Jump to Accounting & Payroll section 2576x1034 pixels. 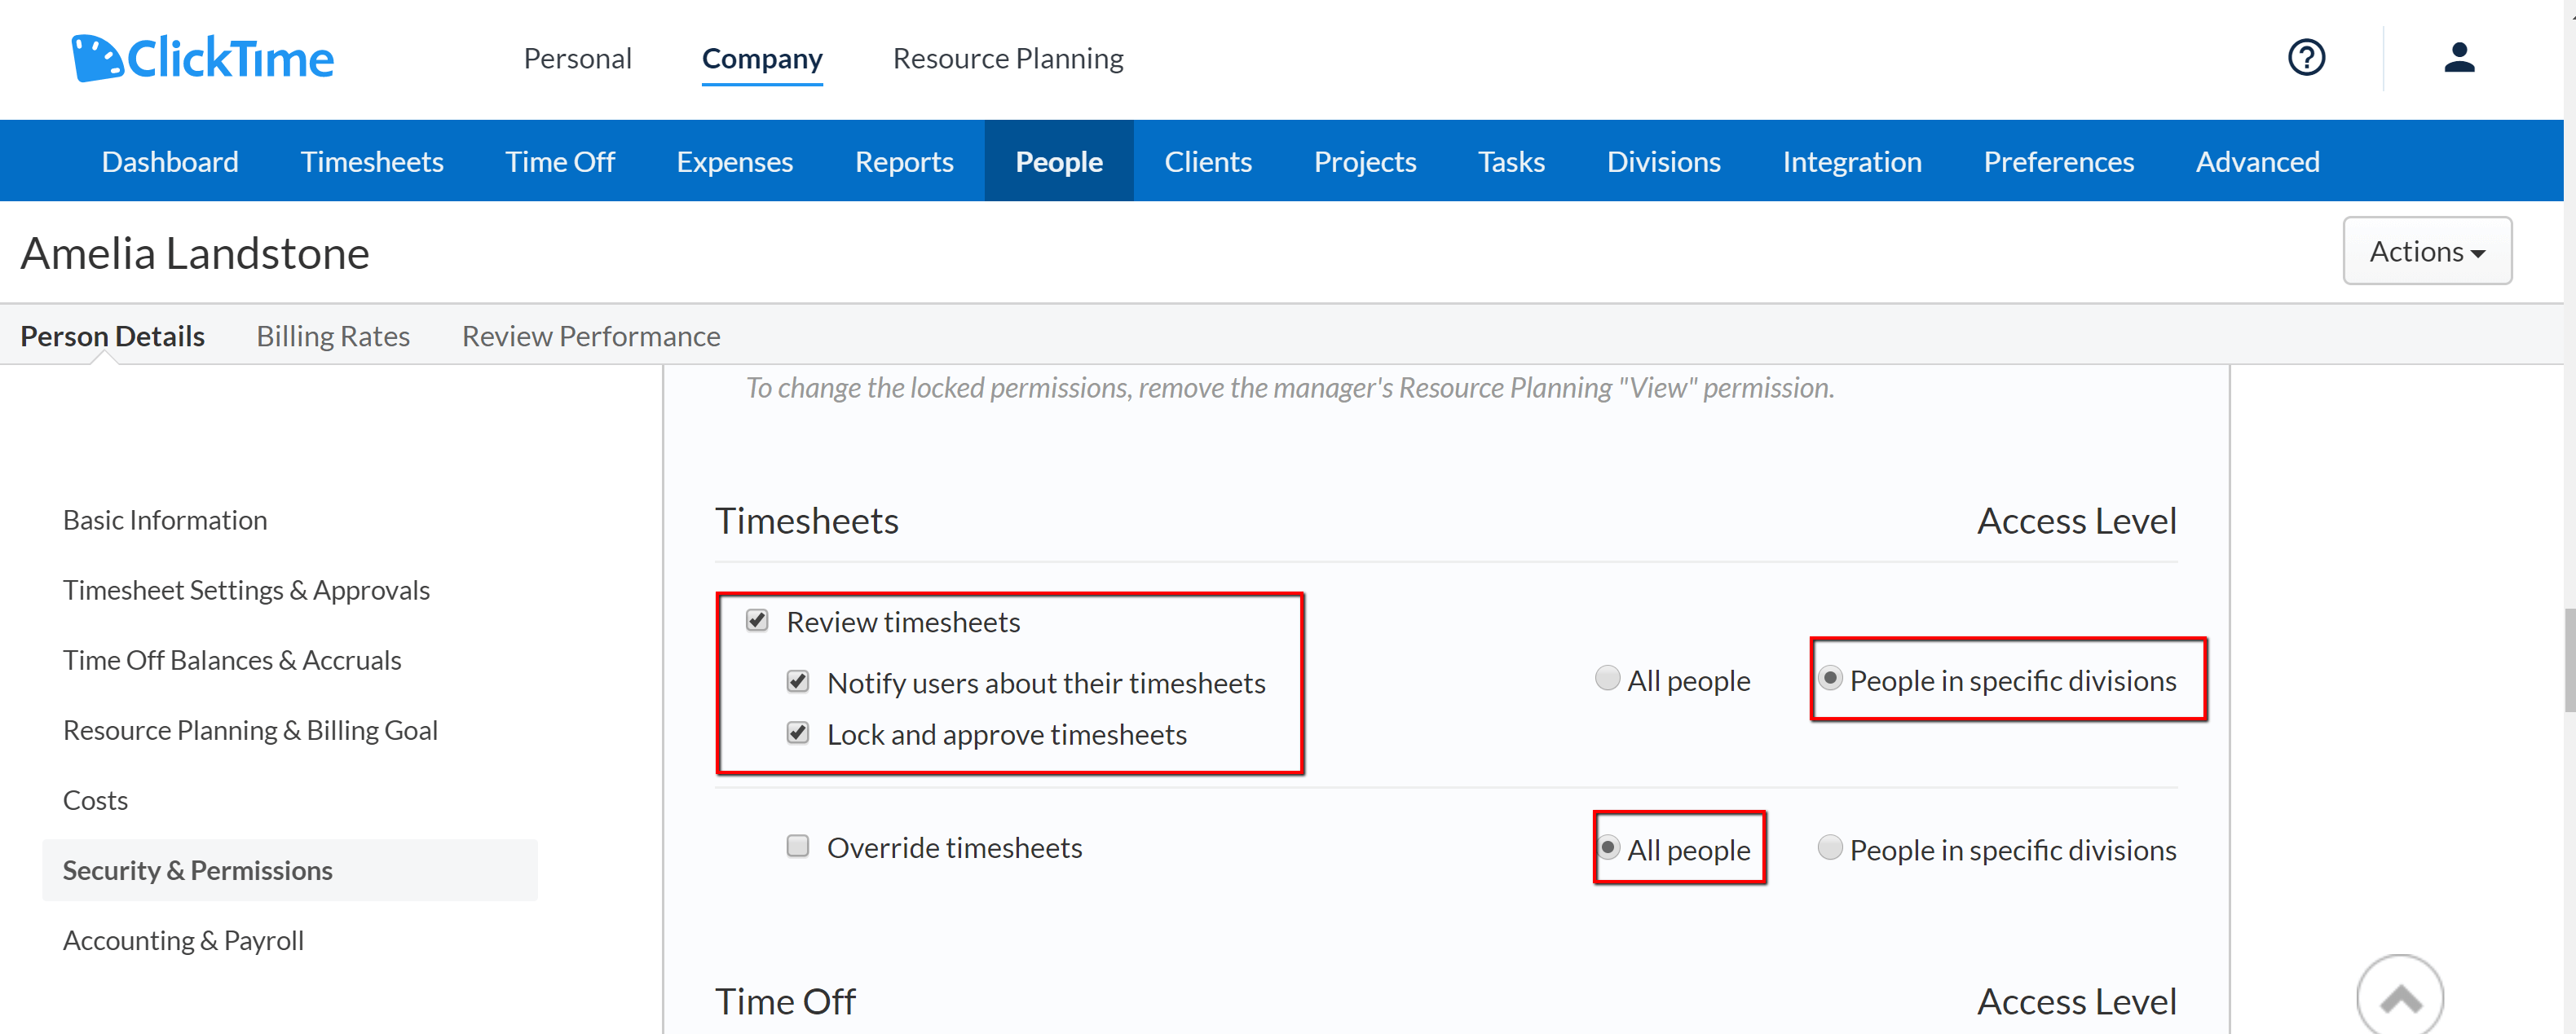183,940
